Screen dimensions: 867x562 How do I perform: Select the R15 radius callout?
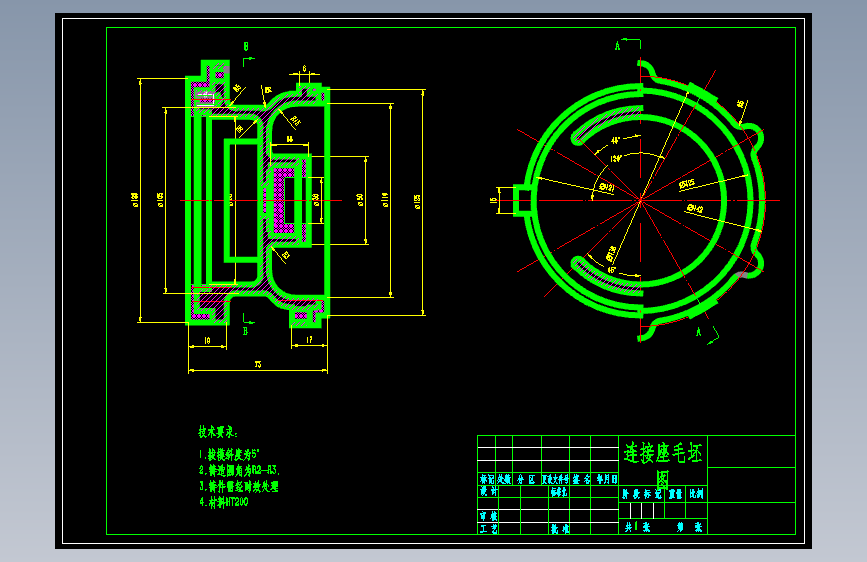pos(295,121)
